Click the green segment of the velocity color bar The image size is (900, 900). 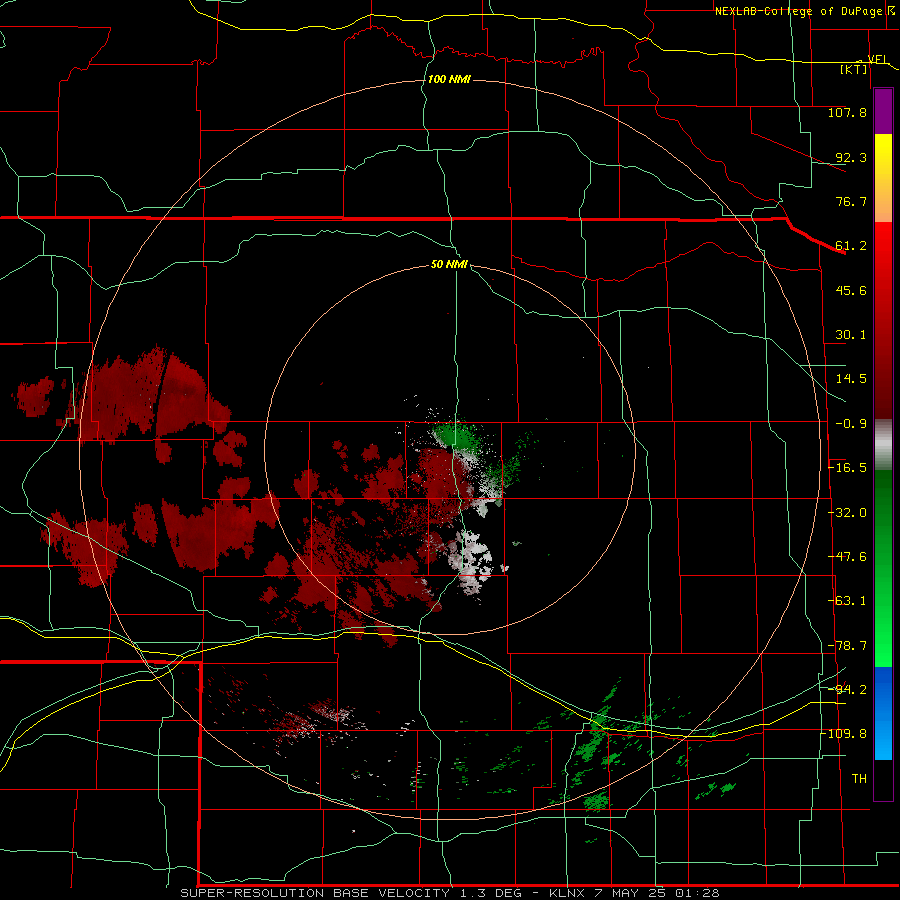click(883, 569)
